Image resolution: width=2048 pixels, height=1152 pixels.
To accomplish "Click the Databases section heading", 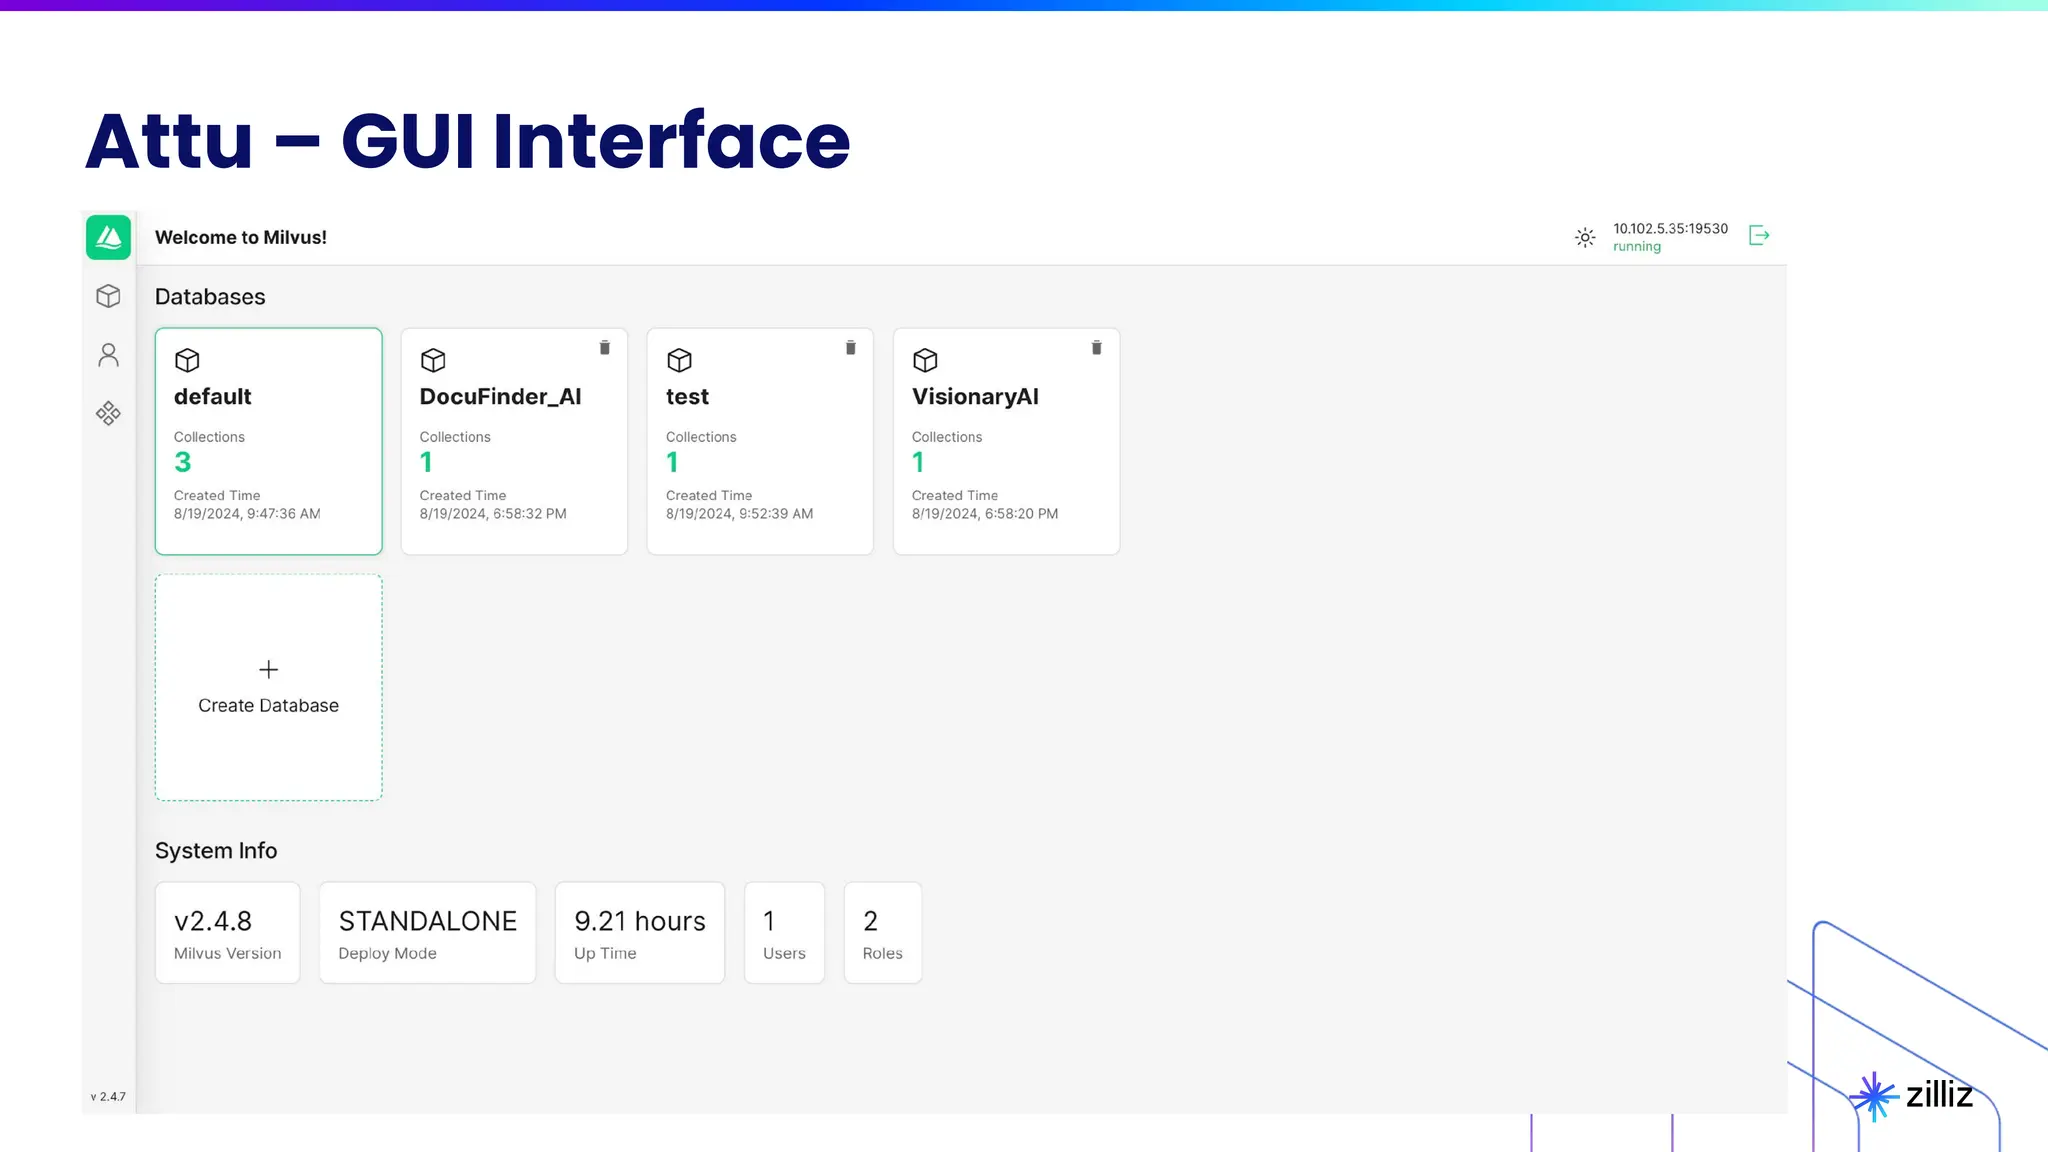I will pos(210,297).
